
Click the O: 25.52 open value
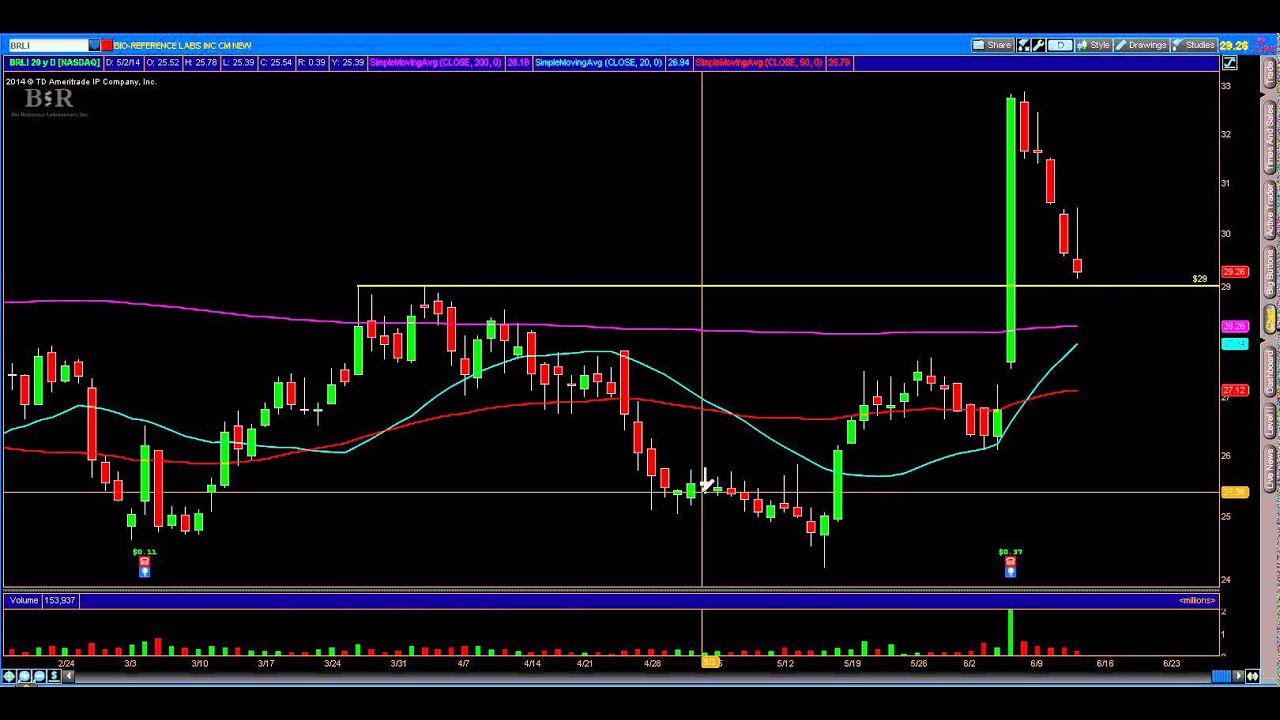(162, 63)
